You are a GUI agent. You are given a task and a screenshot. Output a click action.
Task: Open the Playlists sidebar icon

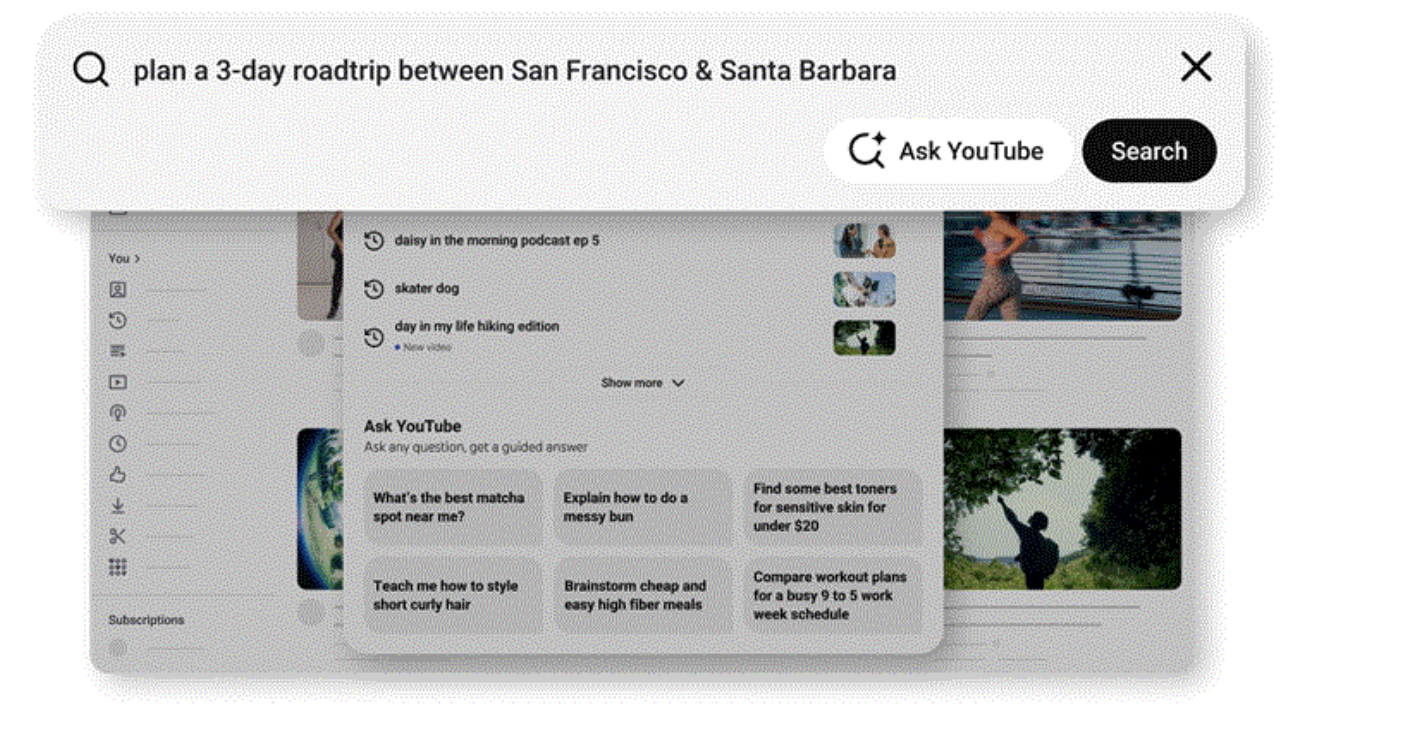point(118,351)
